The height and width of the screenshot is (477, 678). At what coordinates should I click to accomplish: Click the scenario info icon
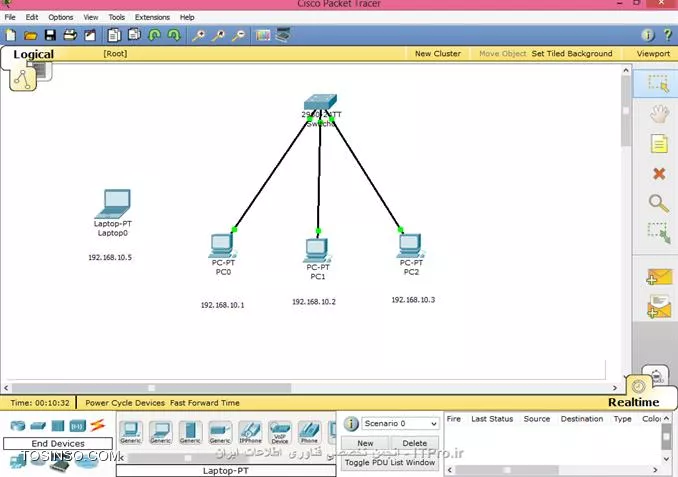351,424
